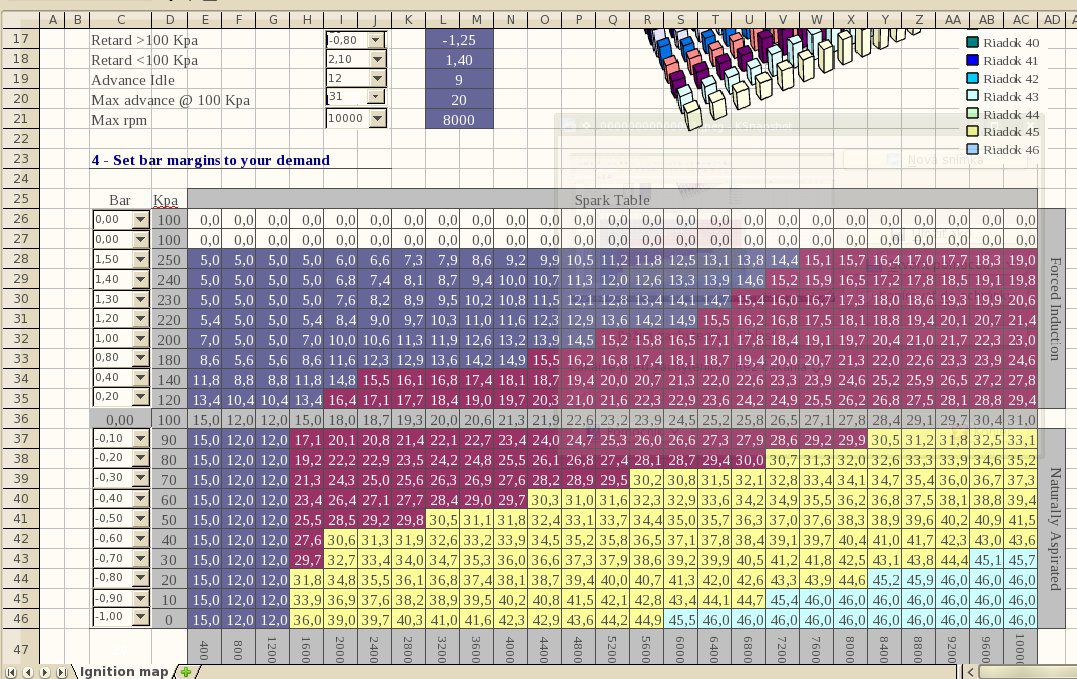Select the Spark Table header cell

pyautogui.click(x=612, y=200)
